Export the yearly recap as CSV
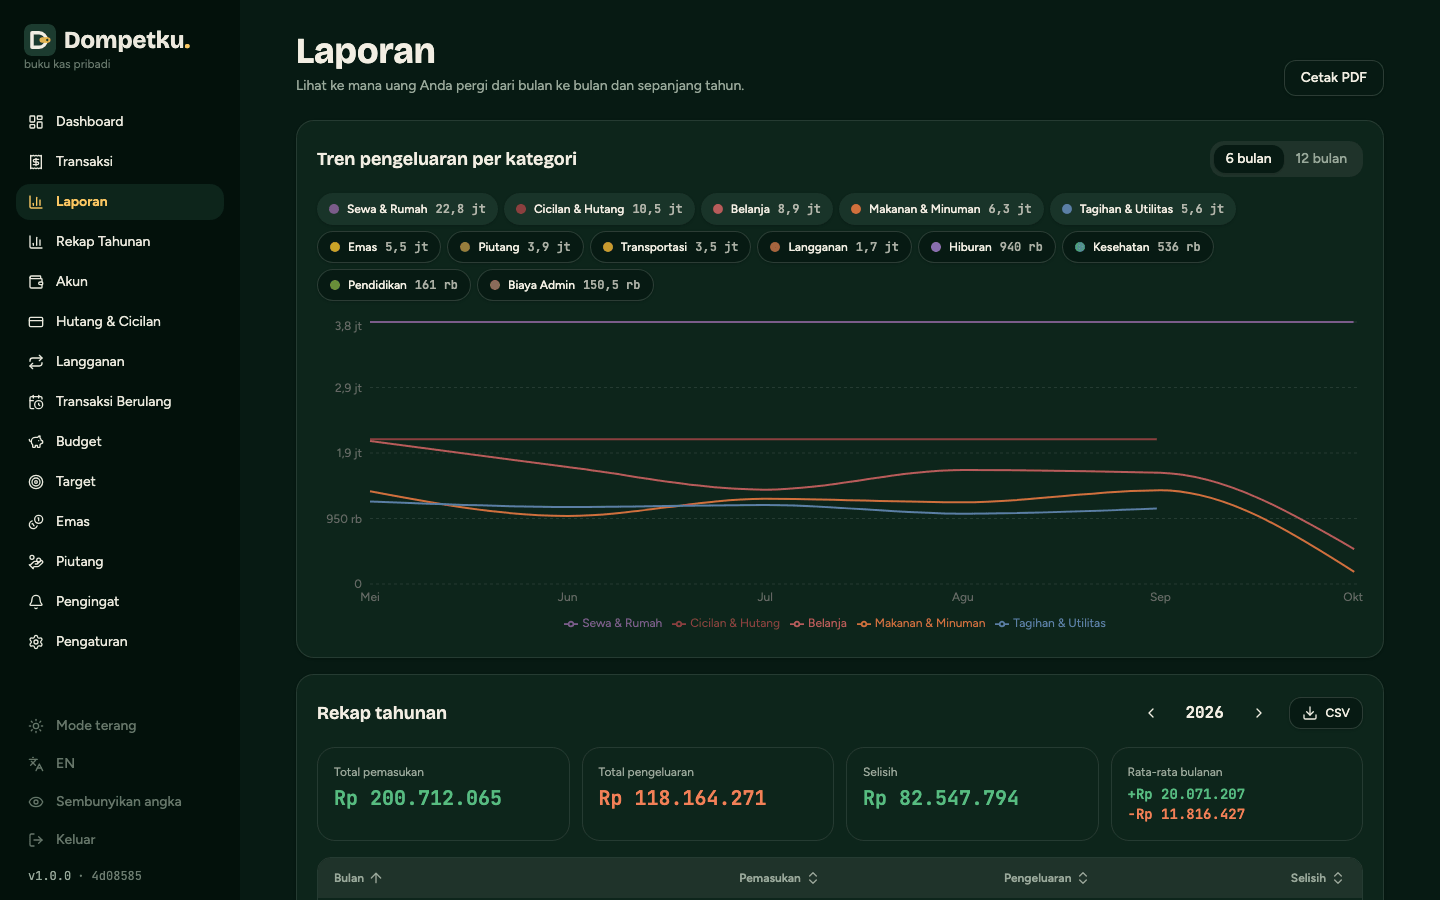This screenshot has height=900, width=1440. click(1326, 713)
